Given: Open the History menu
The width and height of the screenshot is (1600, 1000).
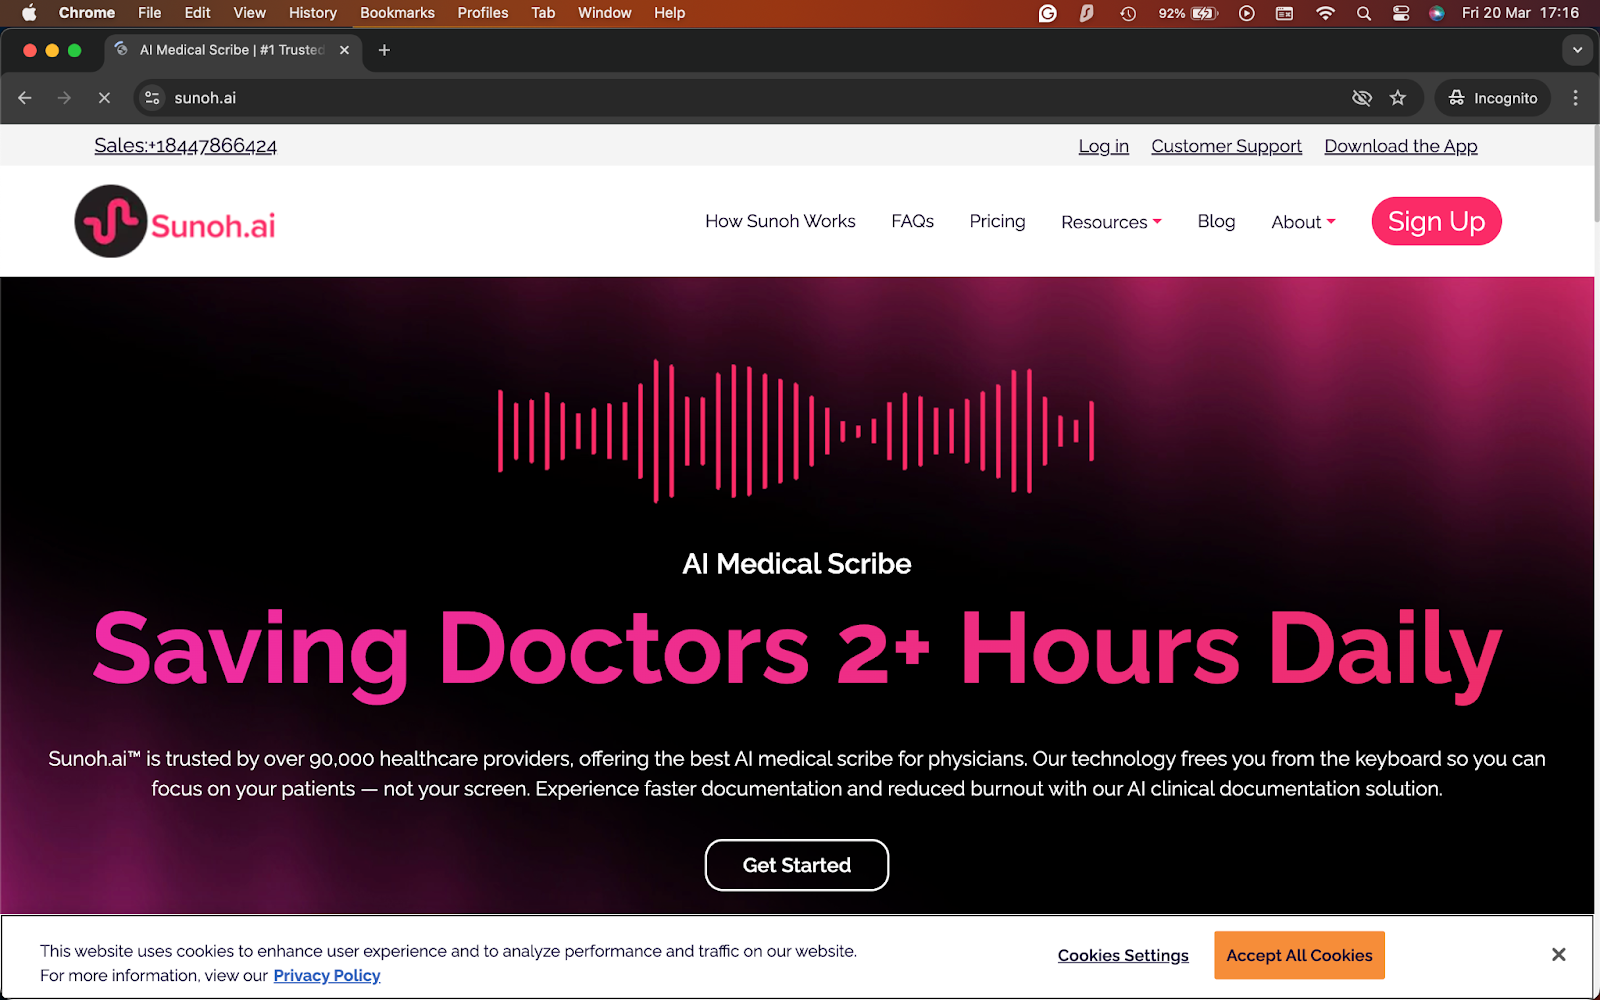Looking at the screenshot, I should (313, 13).
